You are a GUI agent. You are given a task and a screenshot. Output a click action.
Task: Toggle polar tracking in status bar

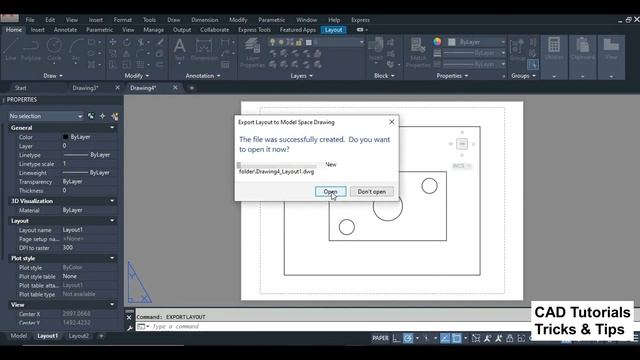click(x=408, y=338)
